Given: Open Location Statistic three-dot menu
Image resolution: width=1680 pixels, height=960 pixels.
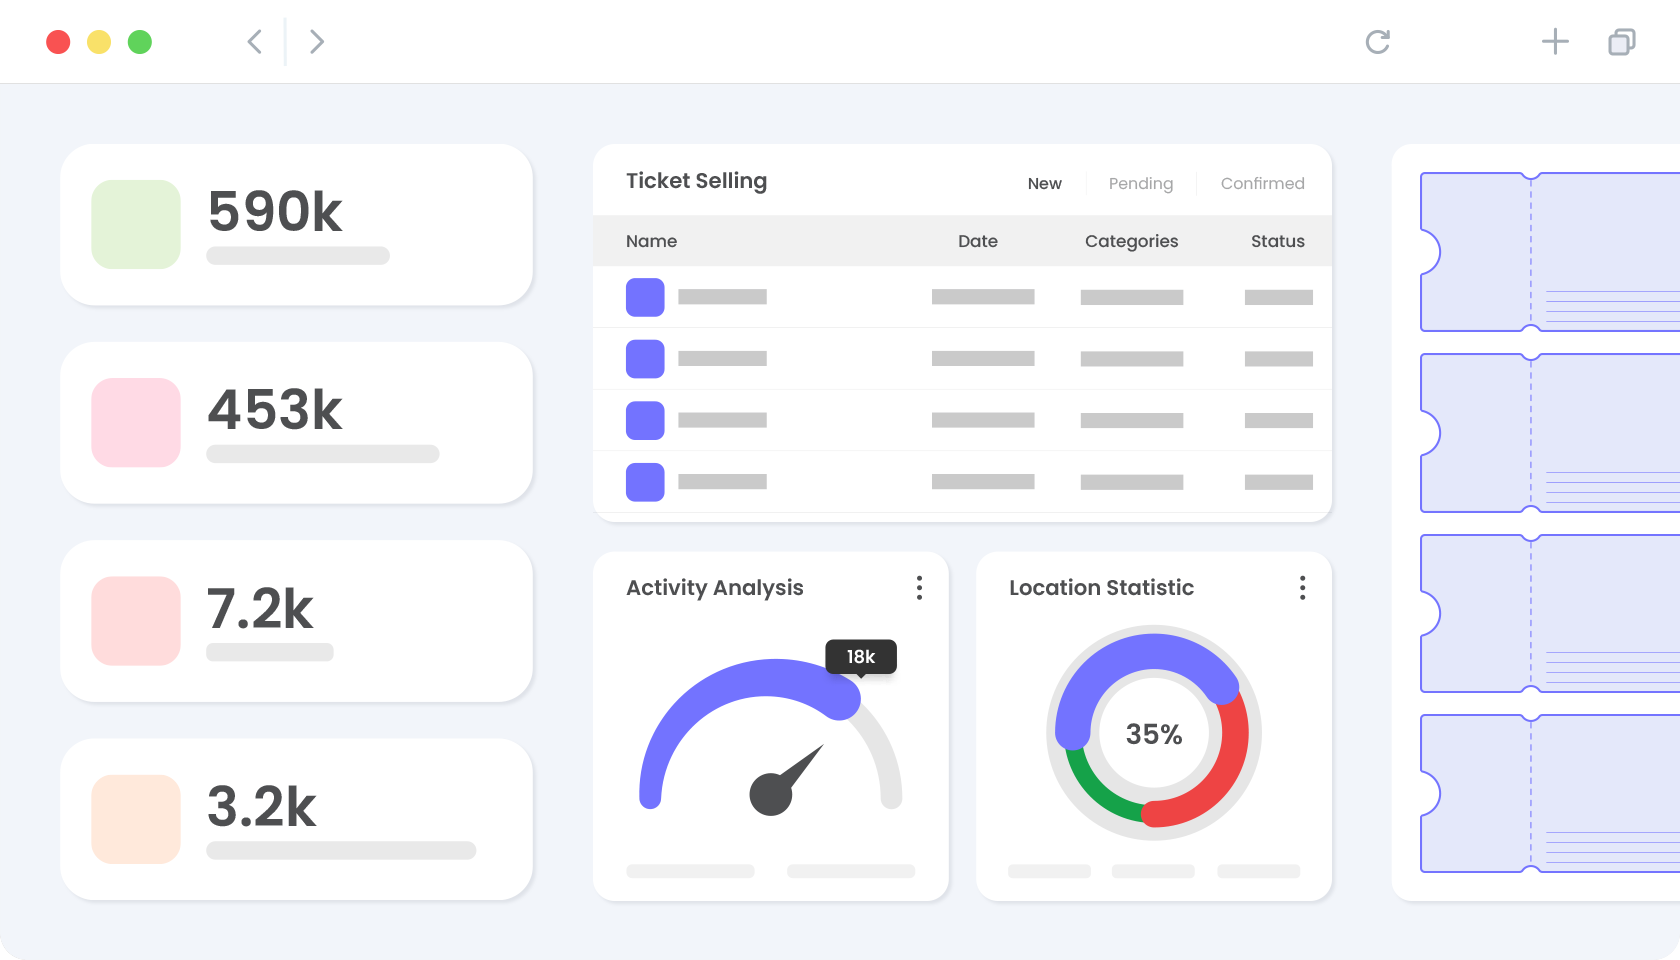Looking at the screenshot, I should [1302, 588].
